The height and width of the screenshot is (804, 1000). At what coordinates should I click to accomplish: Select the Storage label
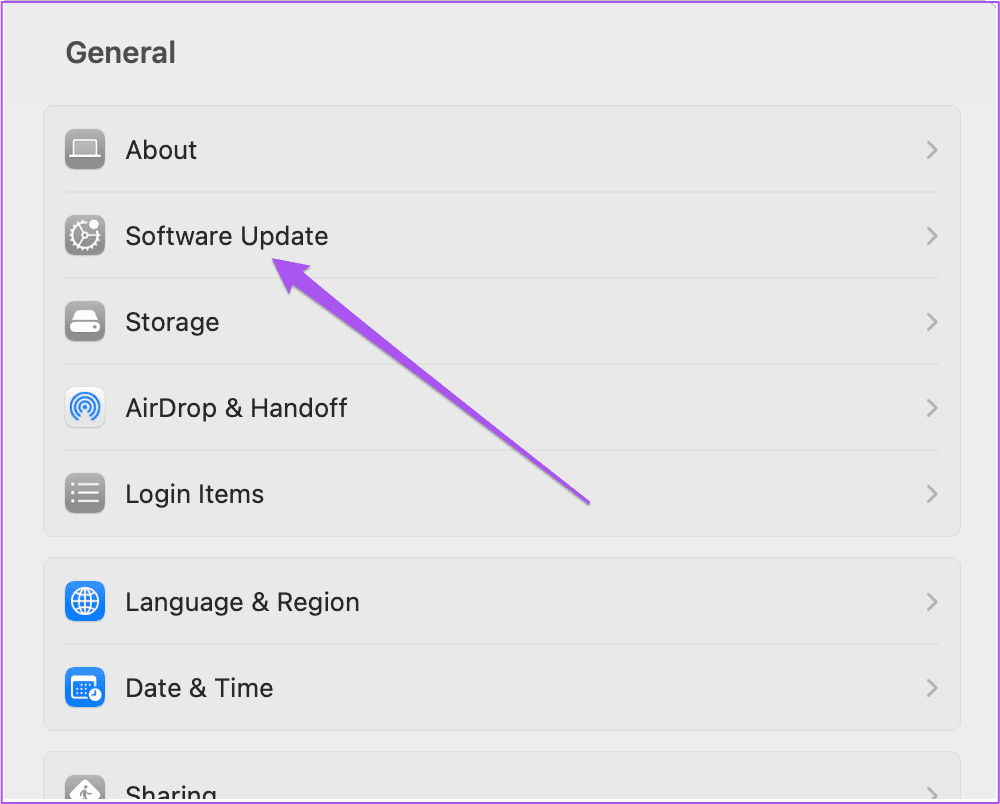point(172,323)
